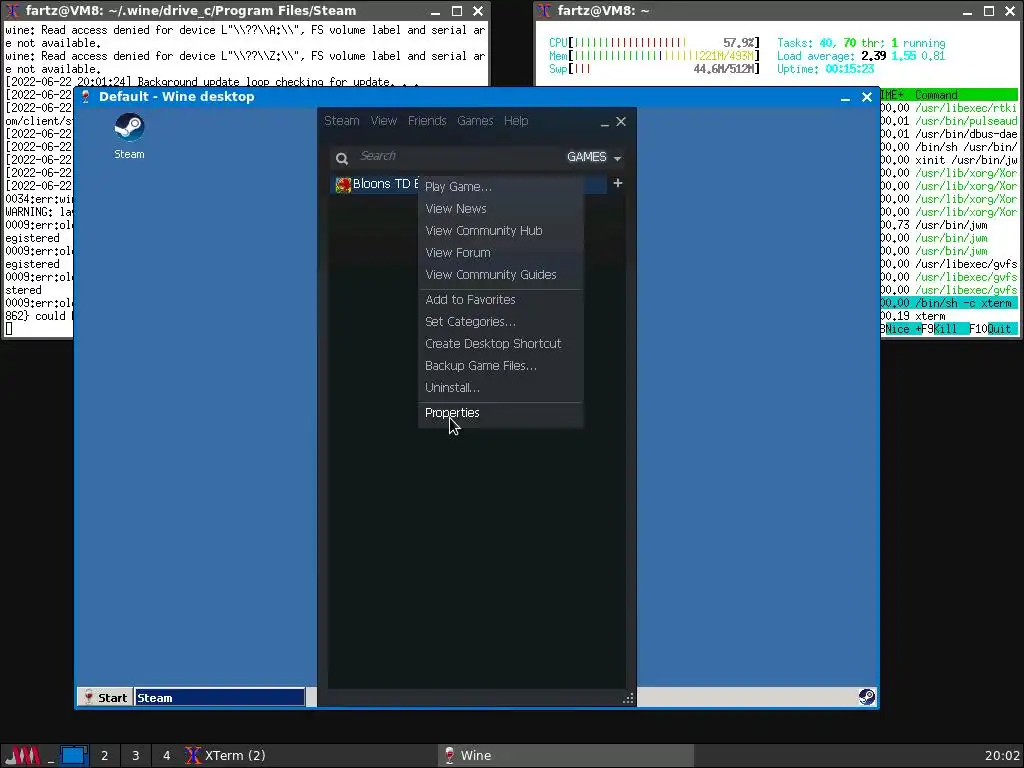Switch to virtual desktop 3
1024x768 pixels.
[136, 756]
